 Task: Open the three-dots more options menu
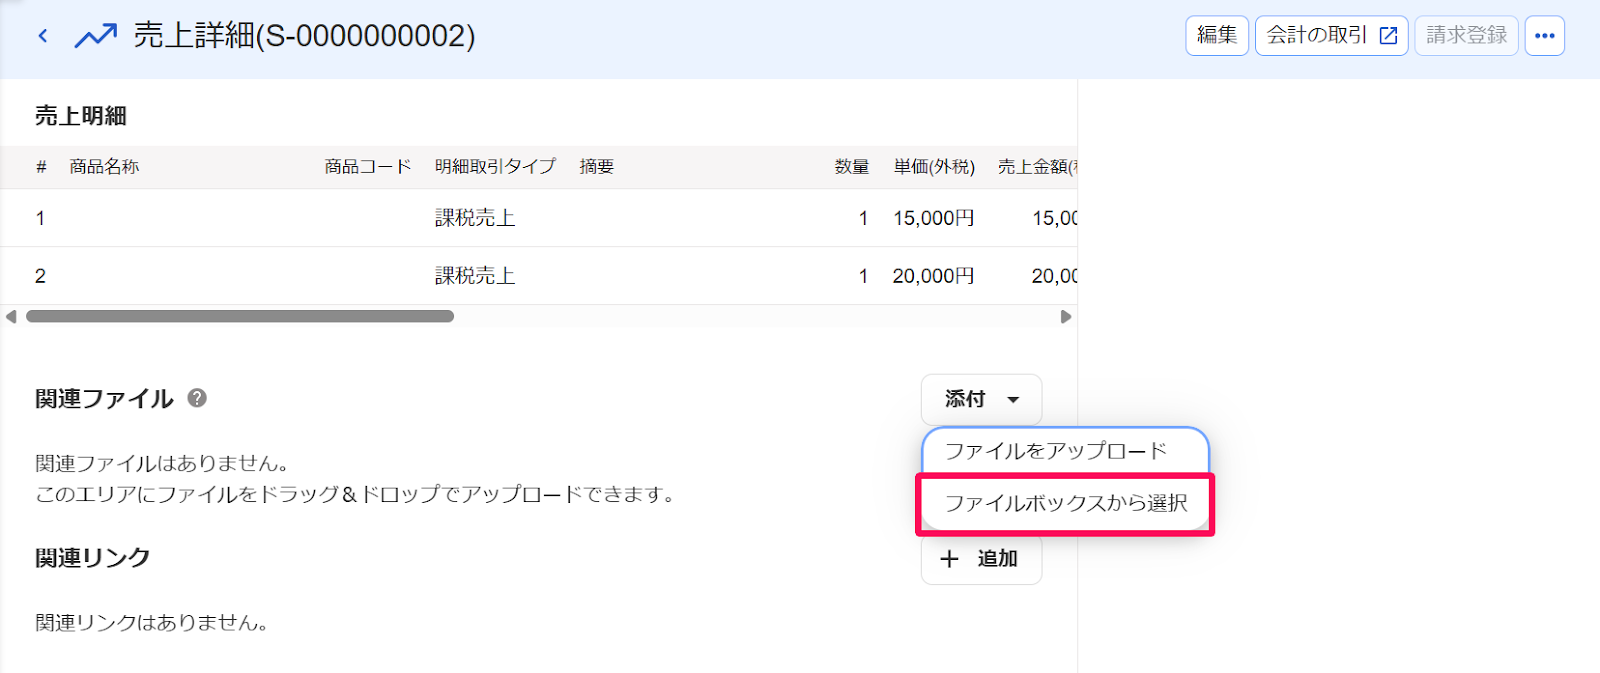click(1544, 36)
